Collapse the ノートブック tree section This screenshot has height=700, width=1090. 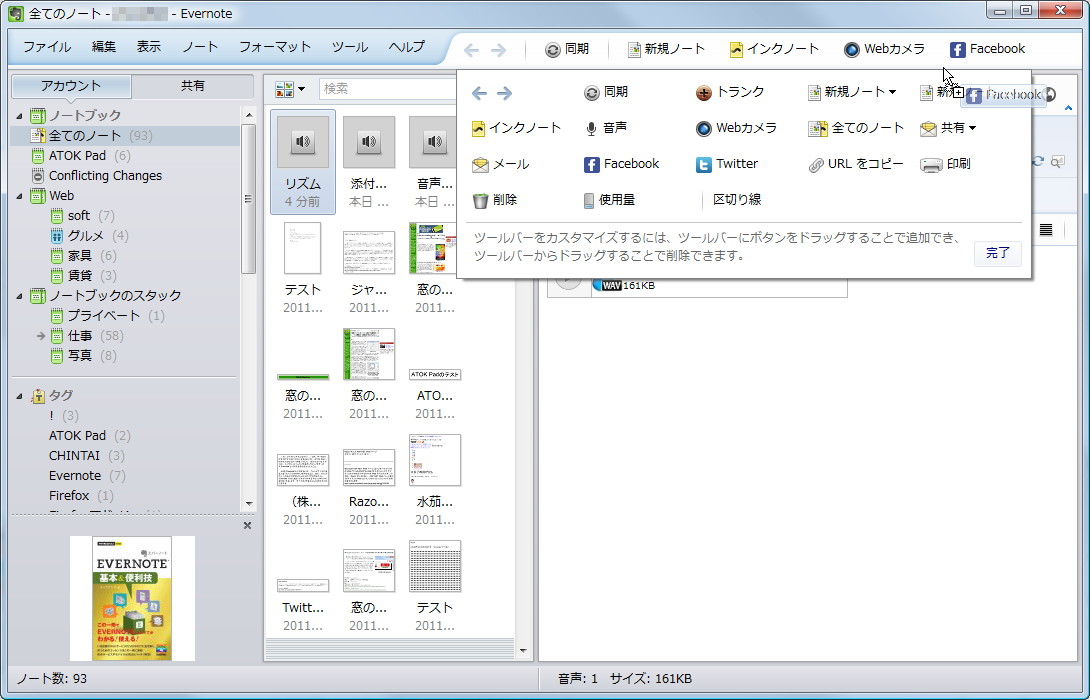(19, 116)
